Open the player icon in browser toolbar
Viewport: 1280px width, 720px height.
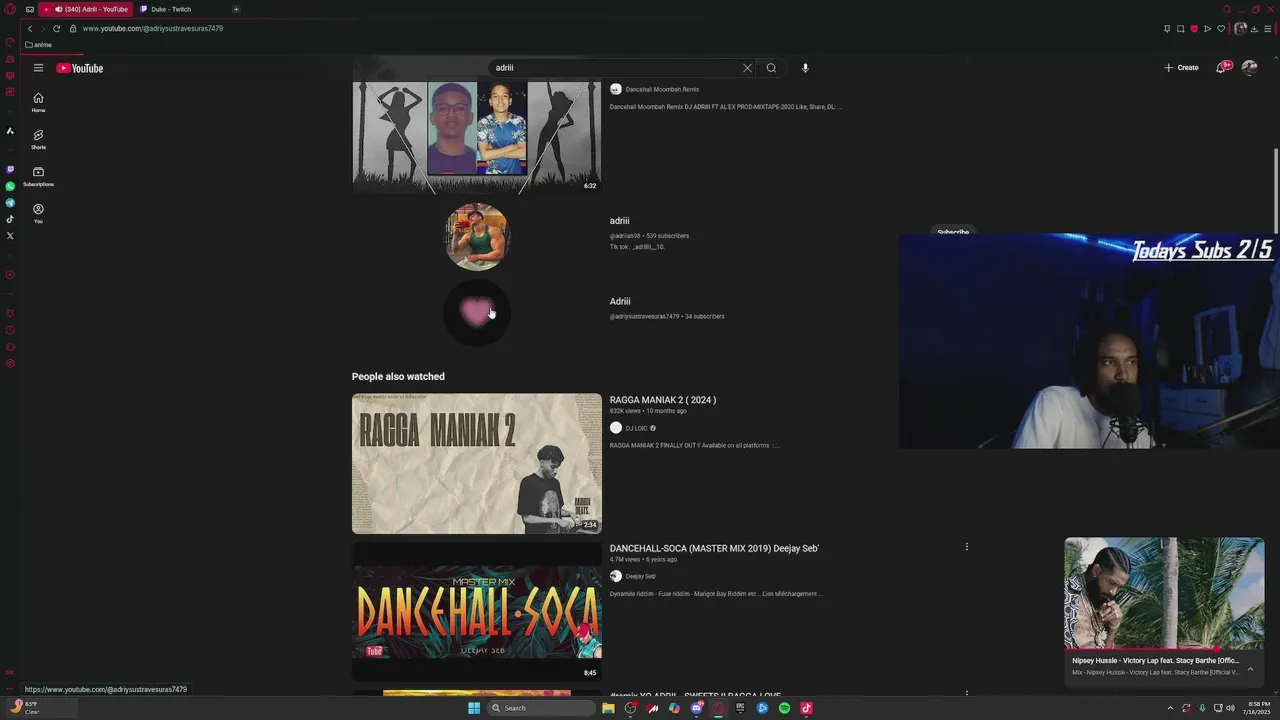(x=1207, y=29)
